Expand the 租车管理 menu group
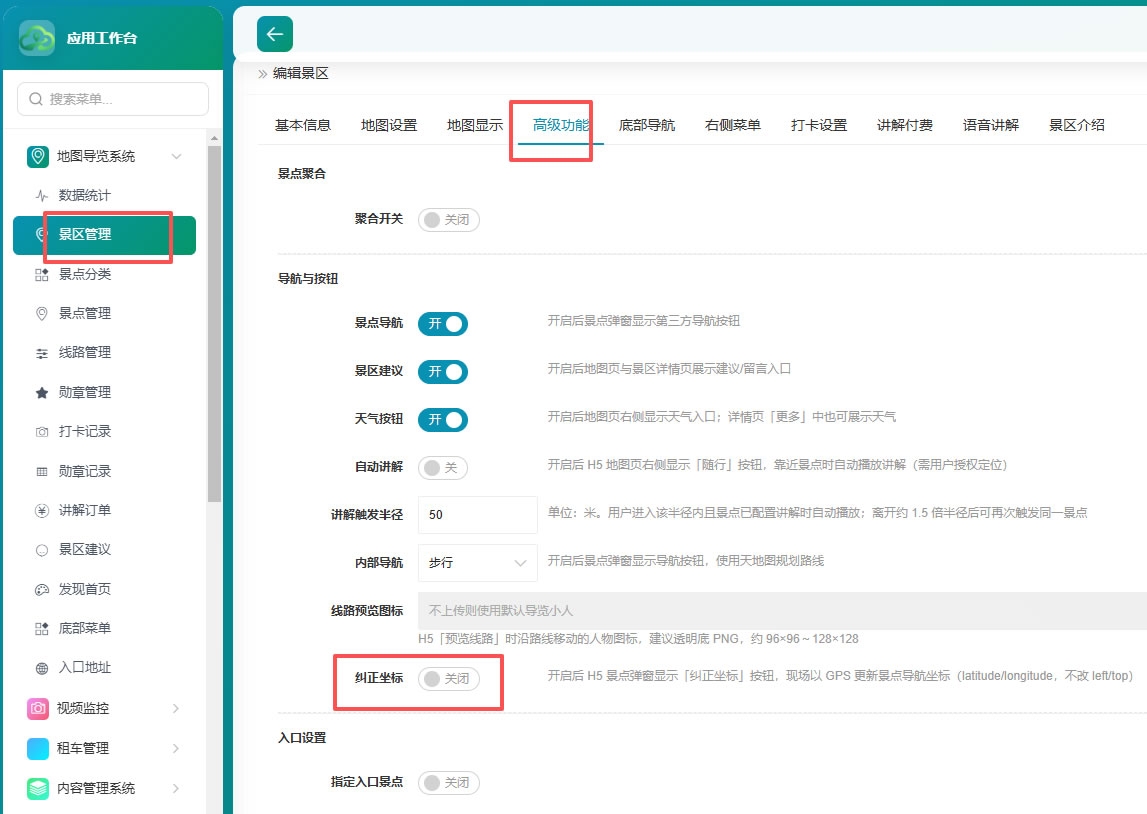Screen dimensions: 1147x814 [176, 748]
